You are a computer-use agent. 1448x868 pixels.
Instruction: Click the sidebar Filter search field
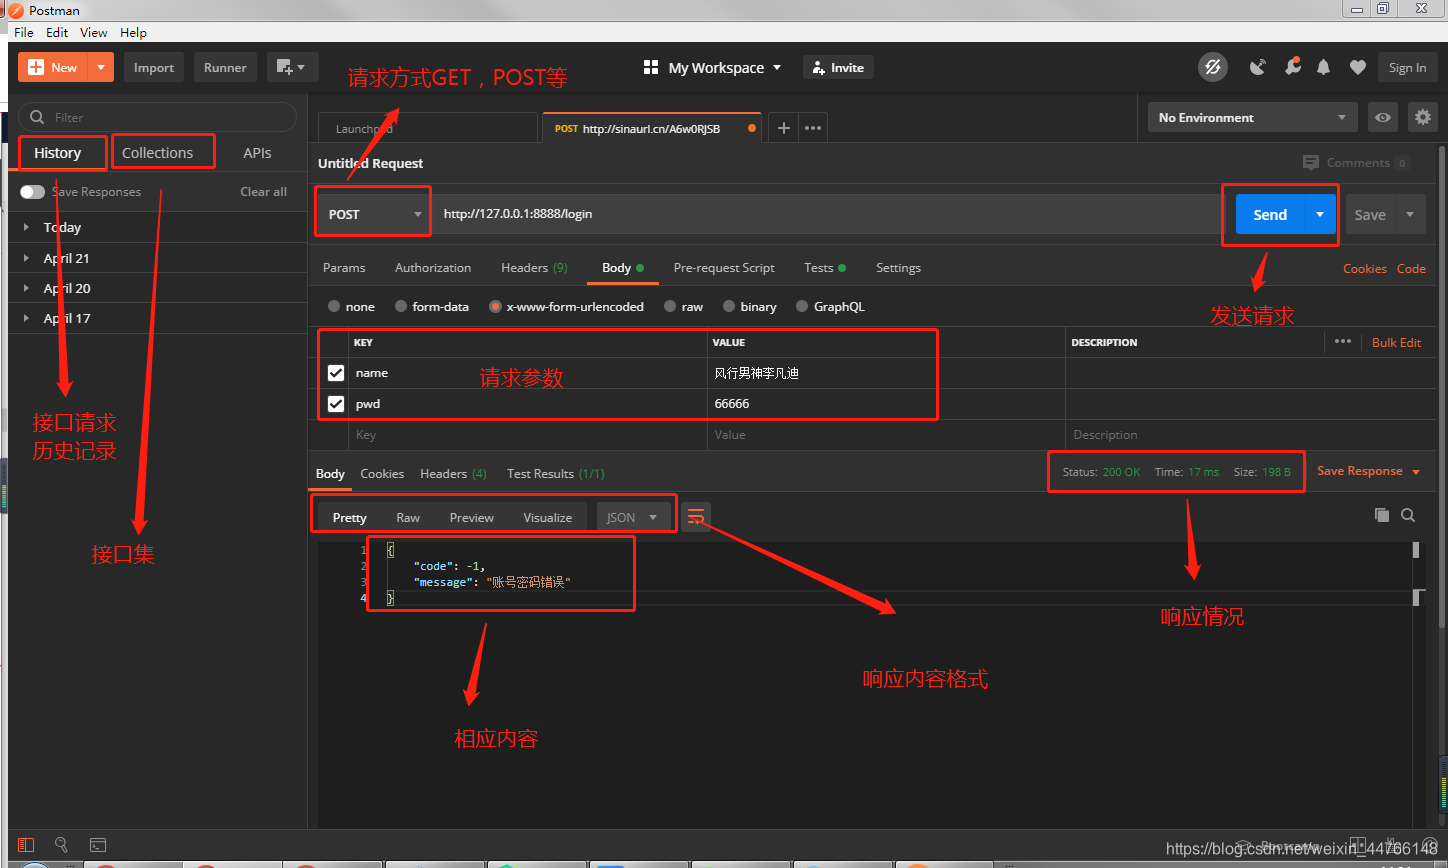point(158,117)
